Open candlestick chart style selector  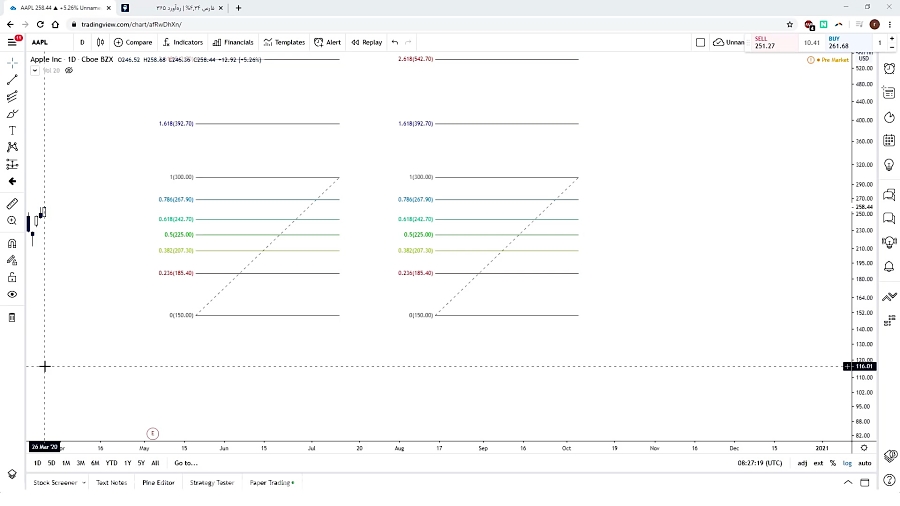tap(100, 42)
